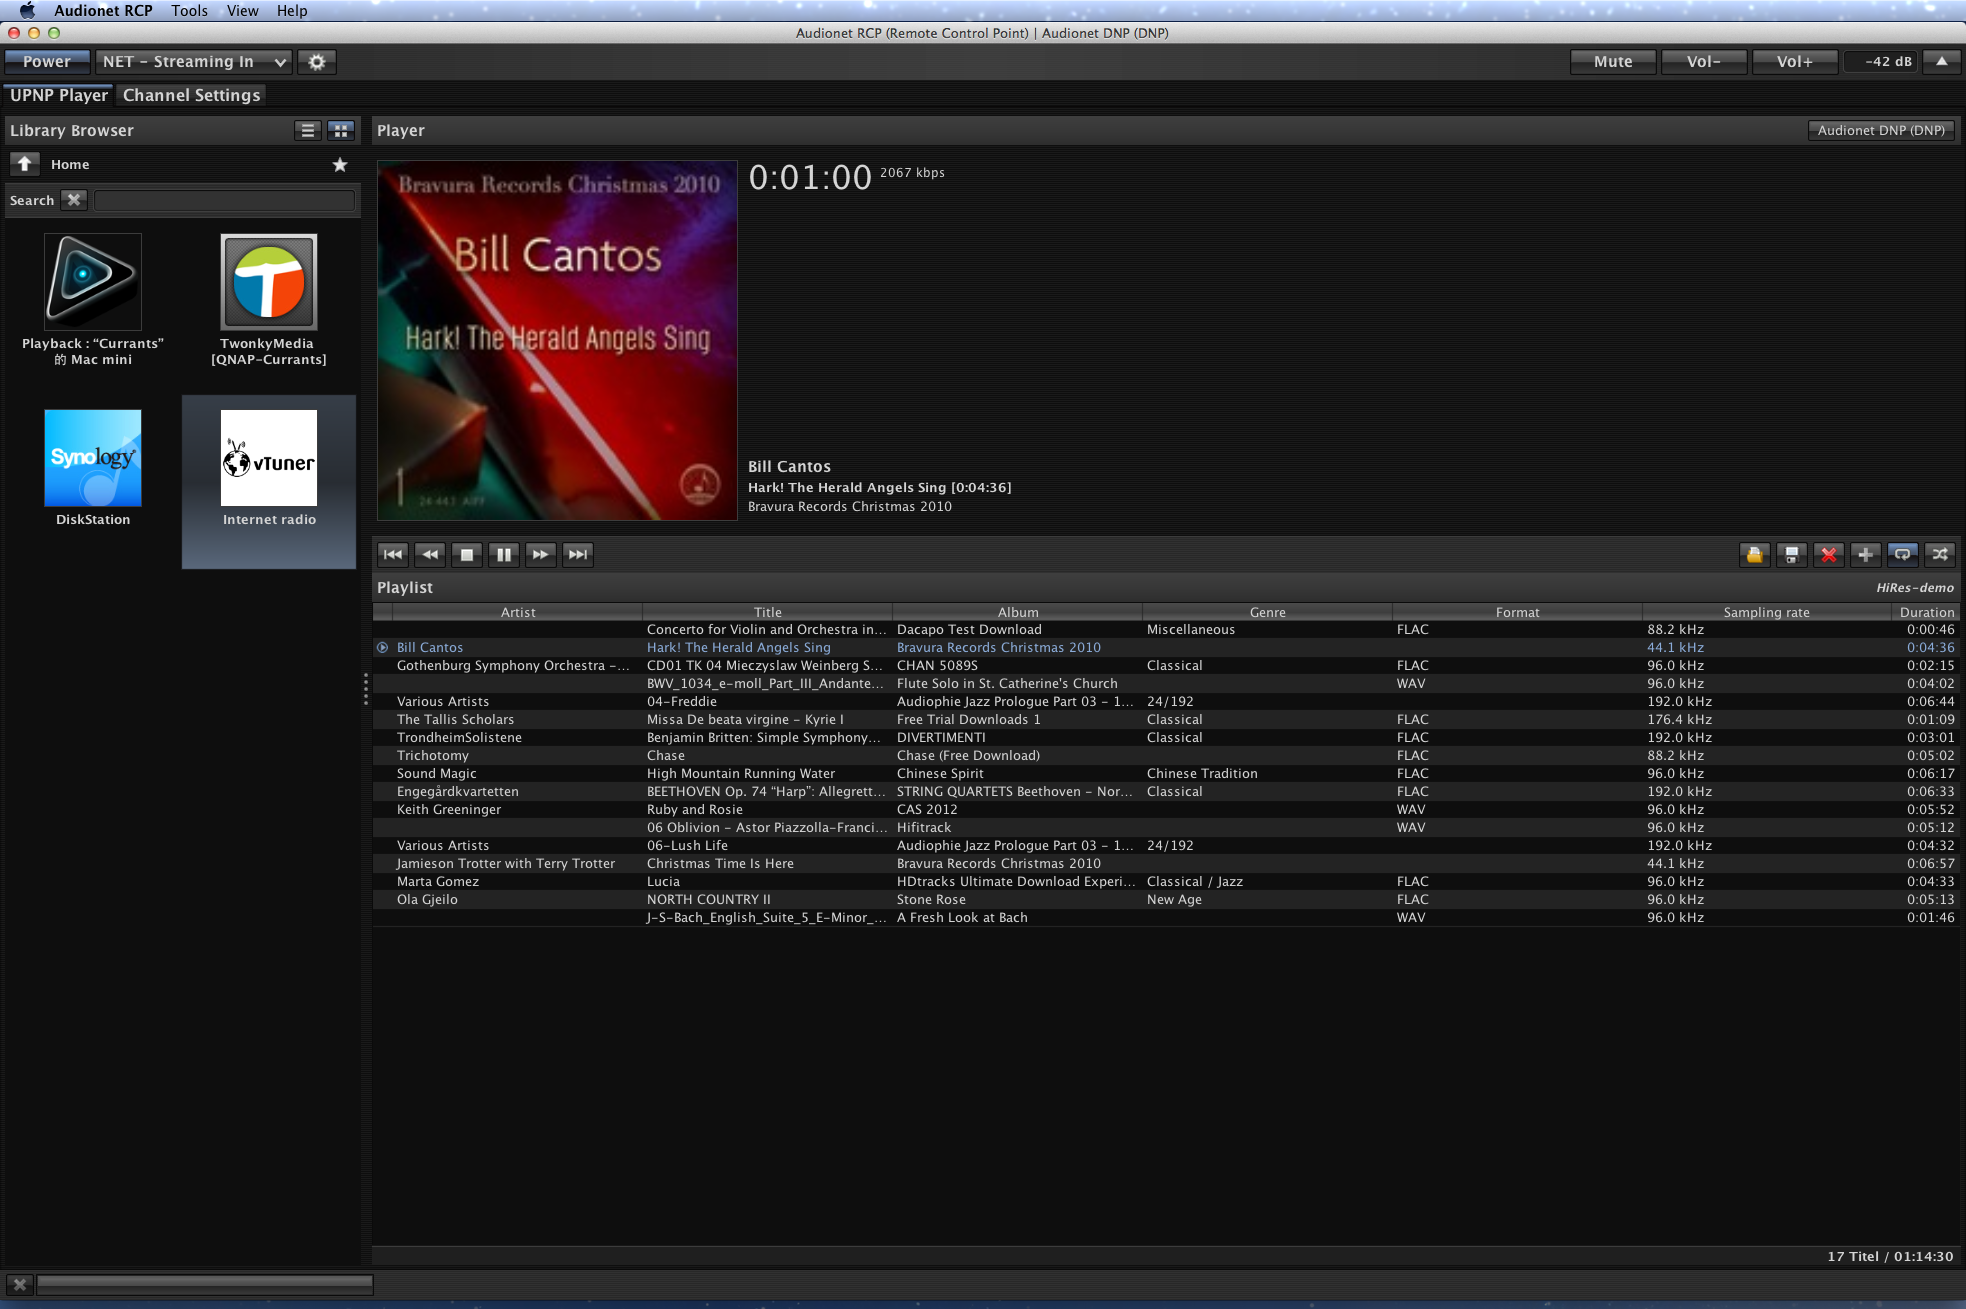This screenshot has width=1966, height=1309.
Task: Switch to the UPNP Player tab
Action: click(59, 95)
